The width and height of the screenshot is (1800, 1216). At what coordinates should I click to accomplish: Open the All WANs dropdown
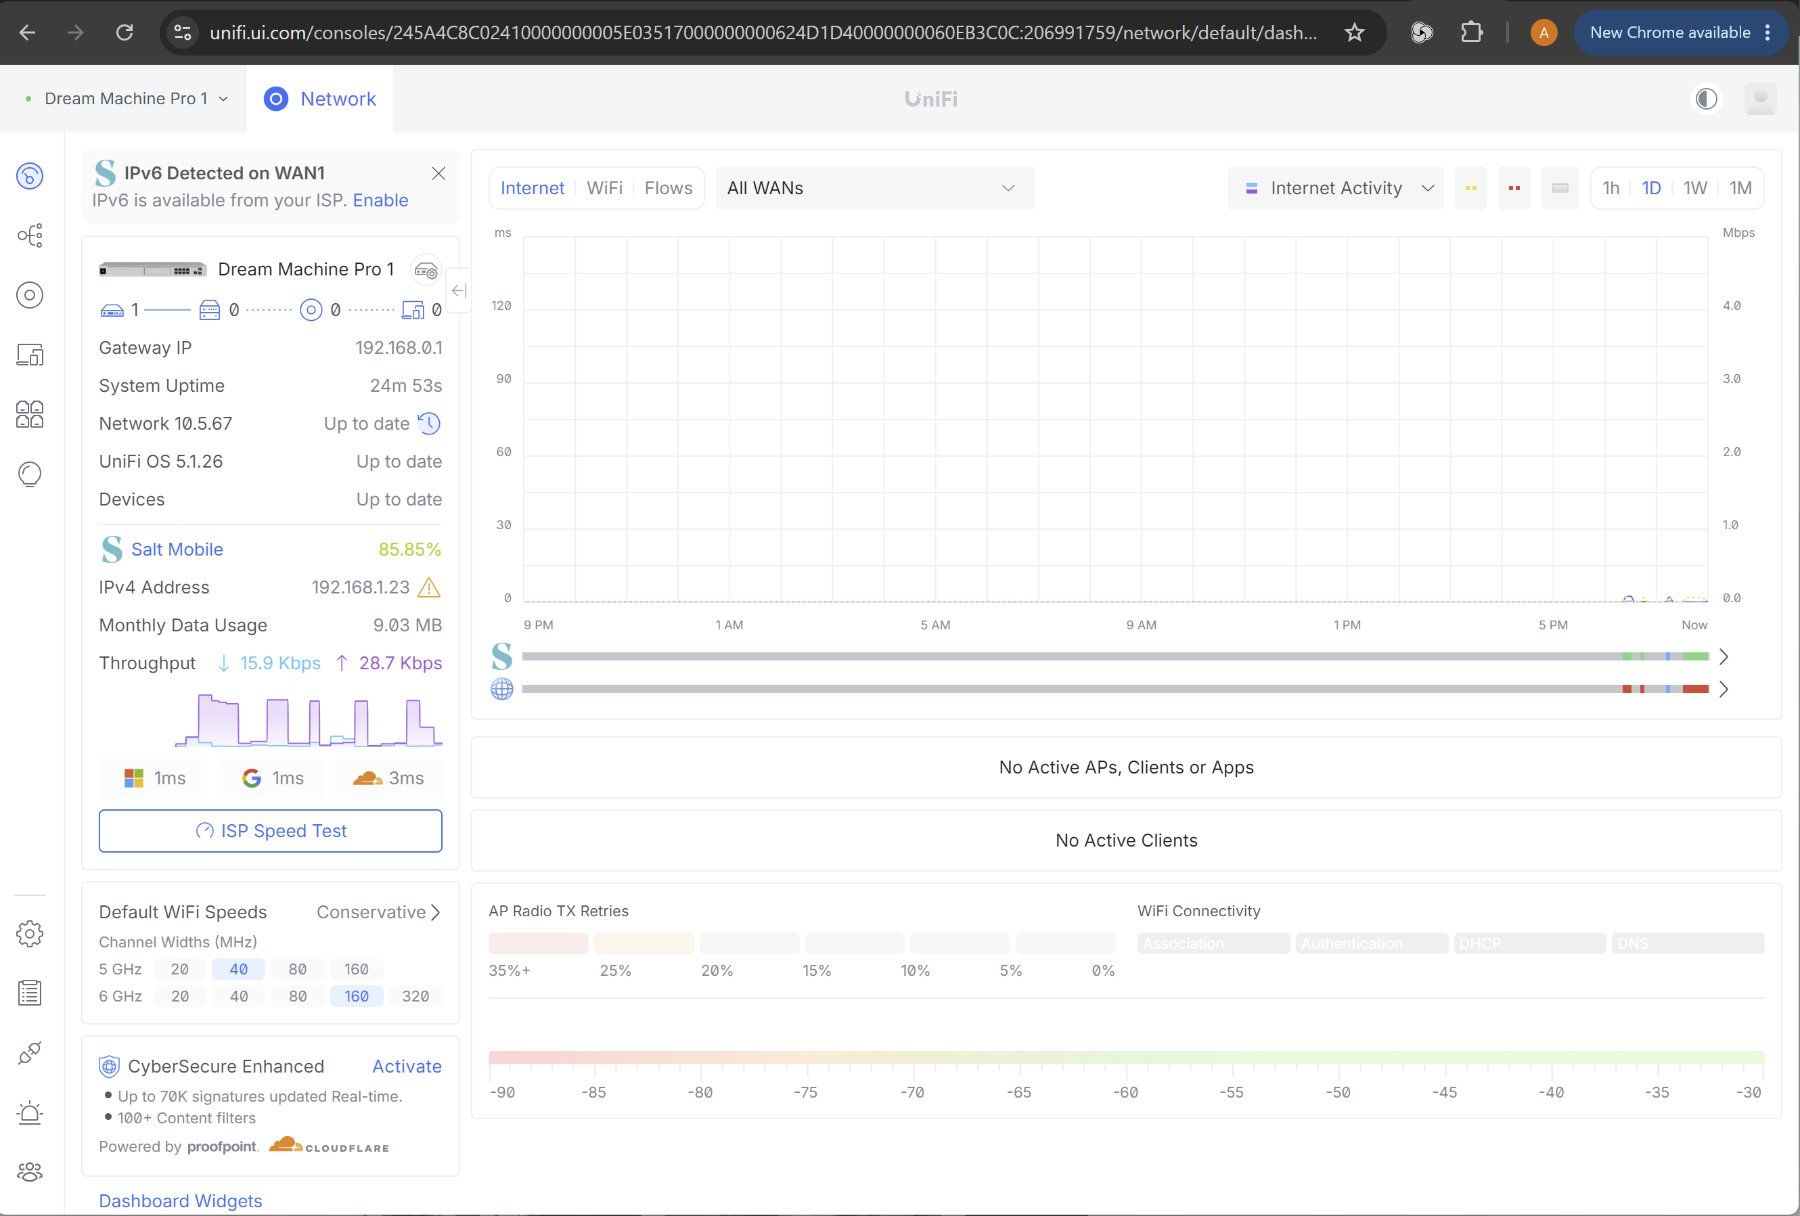click(875, 188)
